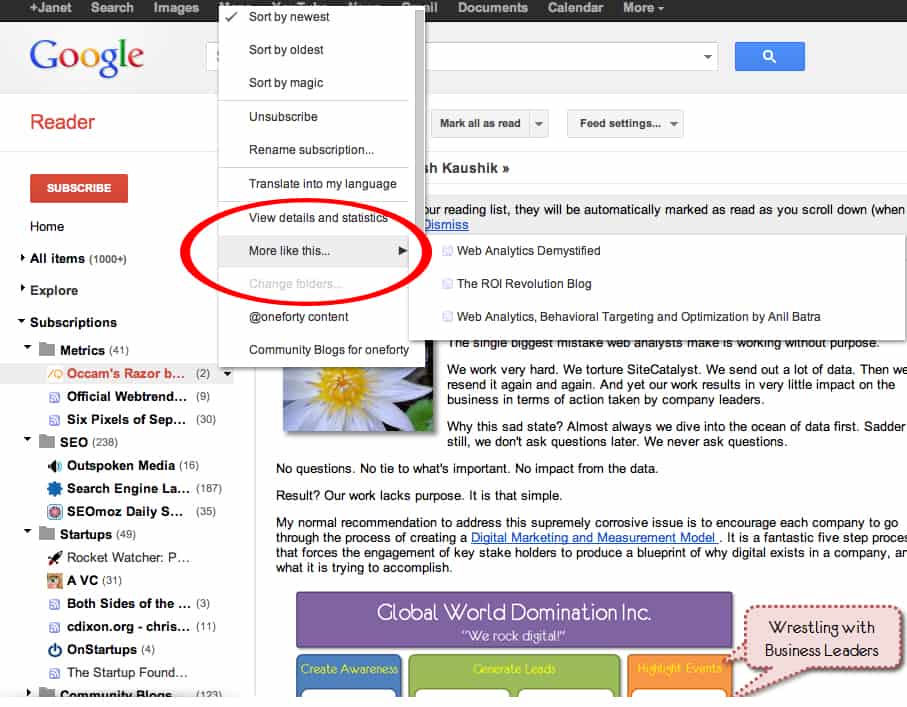Open The ROI Revolution Blog suggestion
Screen dimensions: 907x707
[524, 284]
